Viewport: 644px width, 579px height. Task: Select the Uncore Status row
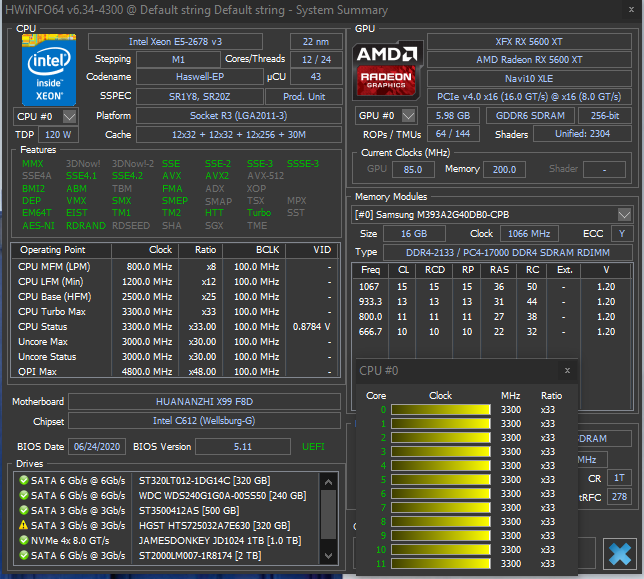click(175, 356)
